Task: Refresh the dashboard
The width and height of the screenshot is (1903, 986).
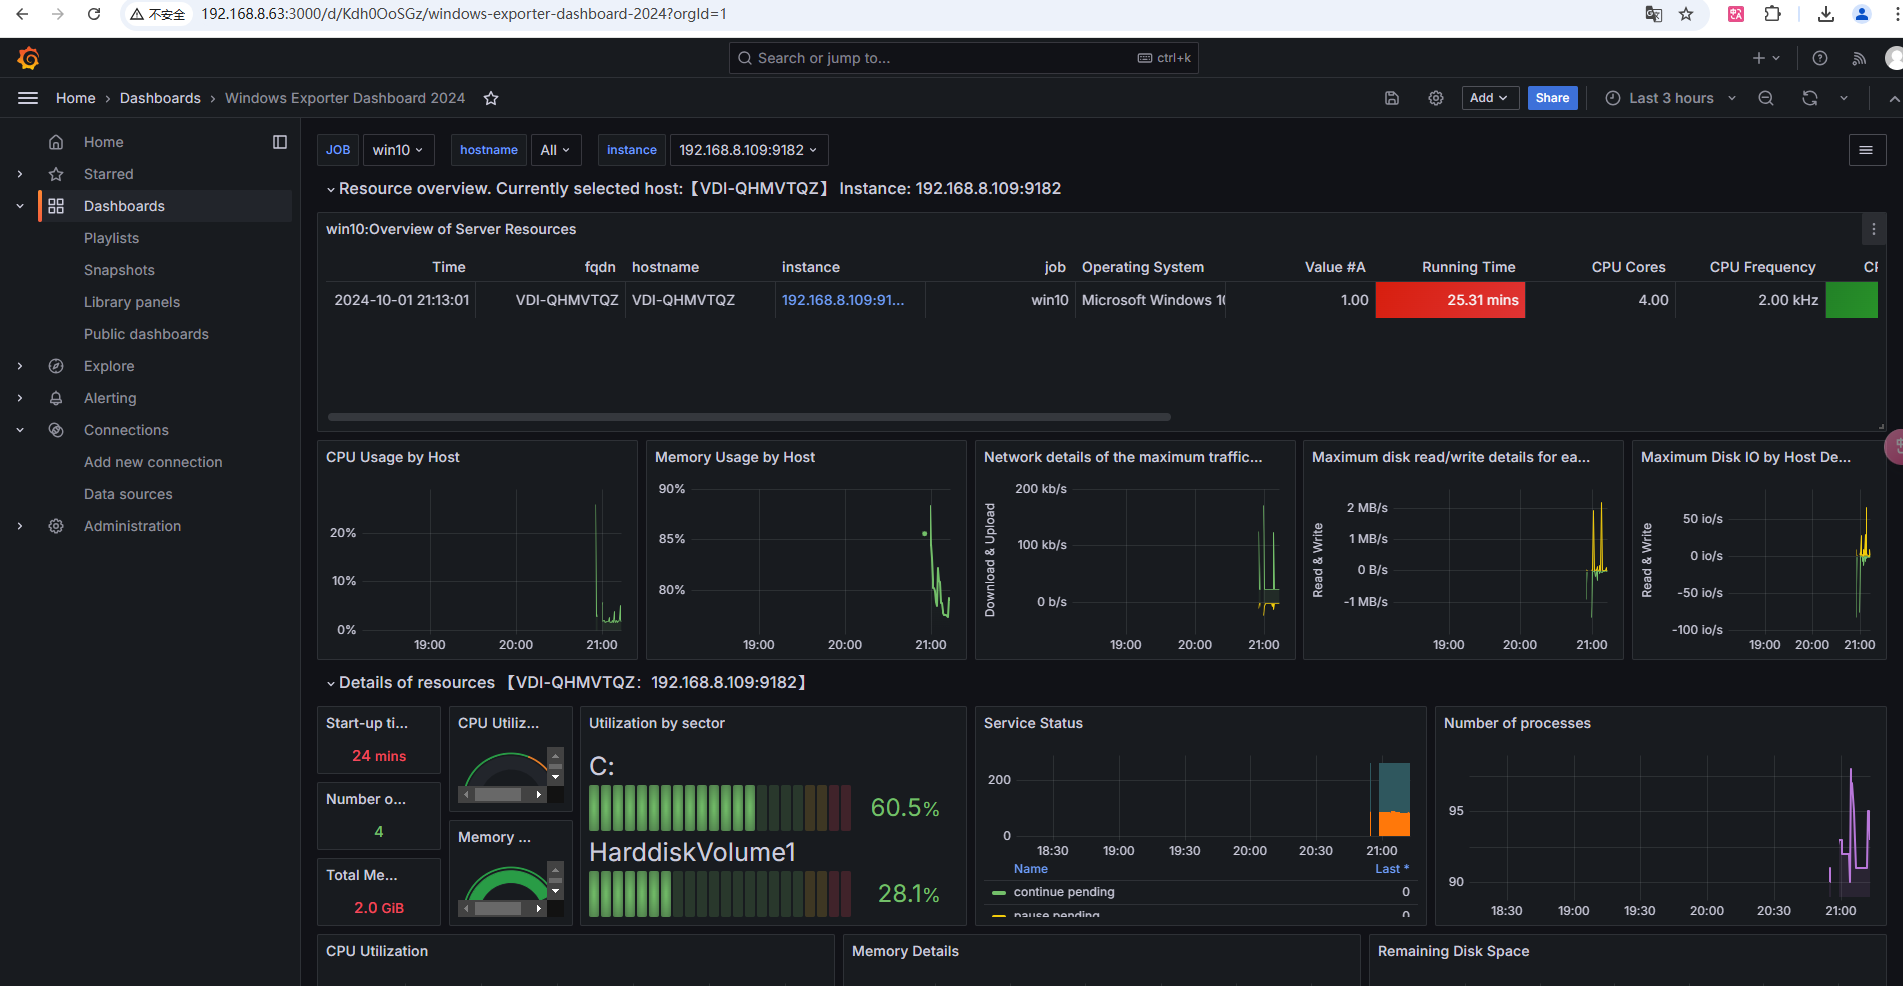Action: point(1809,98)
